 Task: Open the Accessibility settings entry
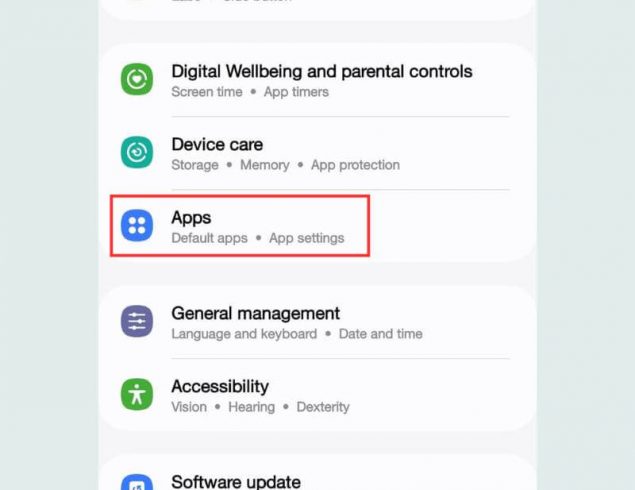[x=318, y=395]
